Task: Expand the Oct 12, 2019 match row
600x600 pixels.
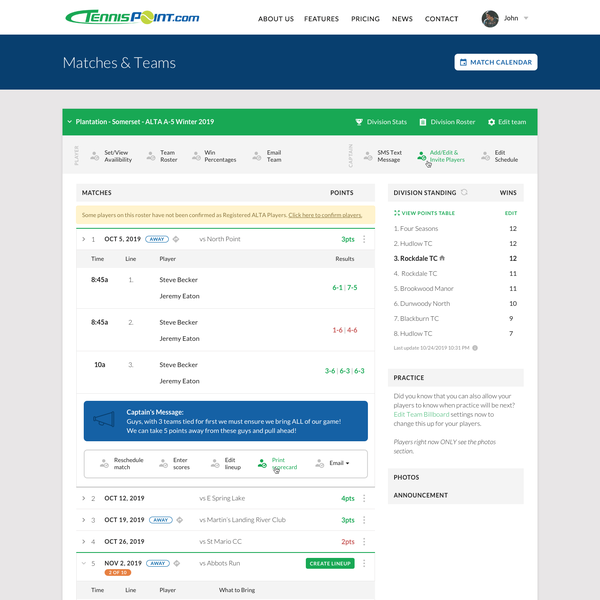Action: point(83,498)
